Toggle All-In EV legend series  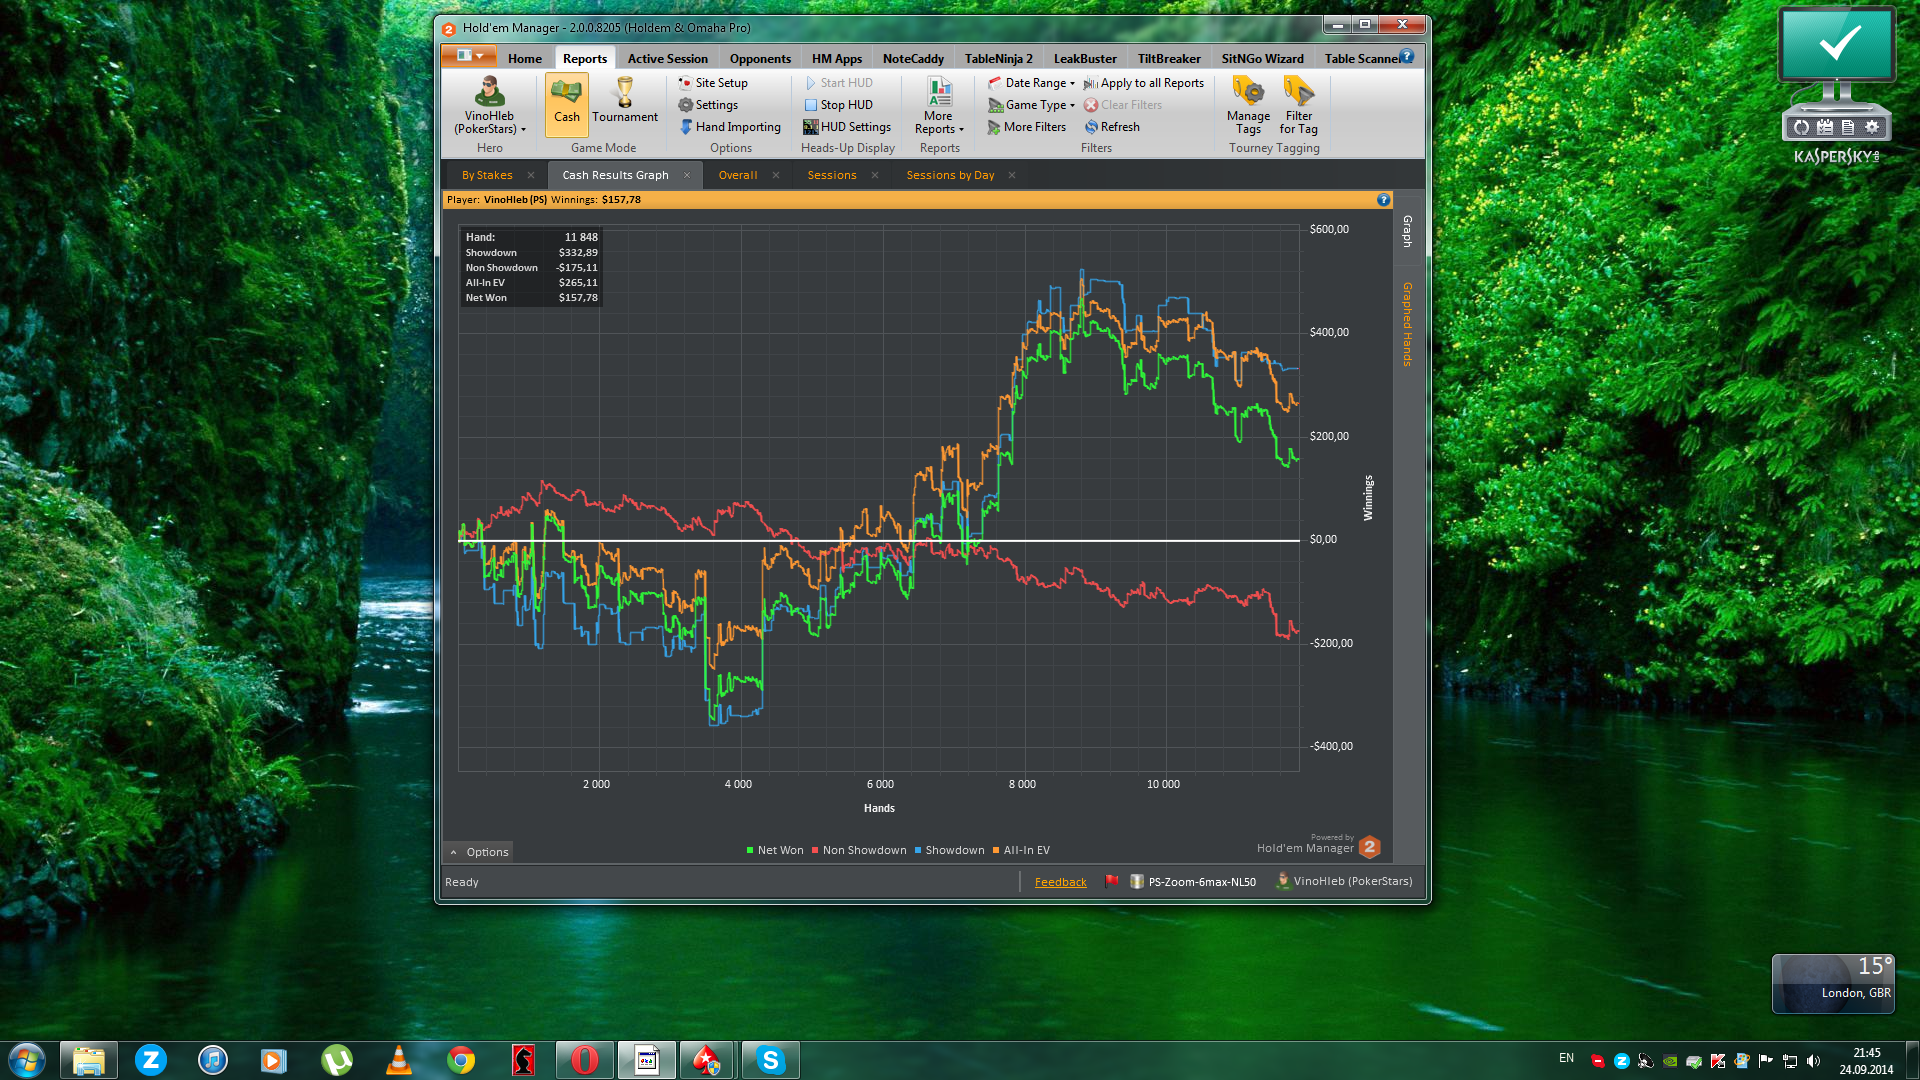tap(1021, 850)
